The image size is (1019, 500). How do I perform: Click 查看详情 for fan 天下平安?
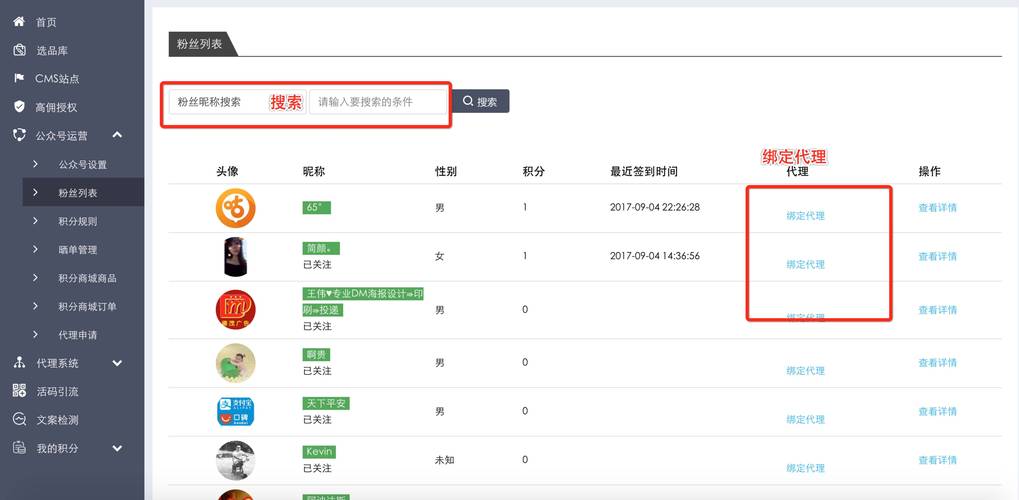pyautogui.click(x=937, y=412)
